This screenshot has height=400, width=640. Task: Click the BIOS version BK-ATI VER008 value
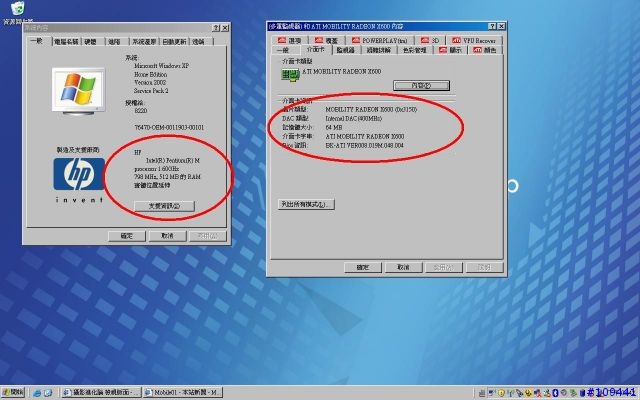(x=364, y=145)
